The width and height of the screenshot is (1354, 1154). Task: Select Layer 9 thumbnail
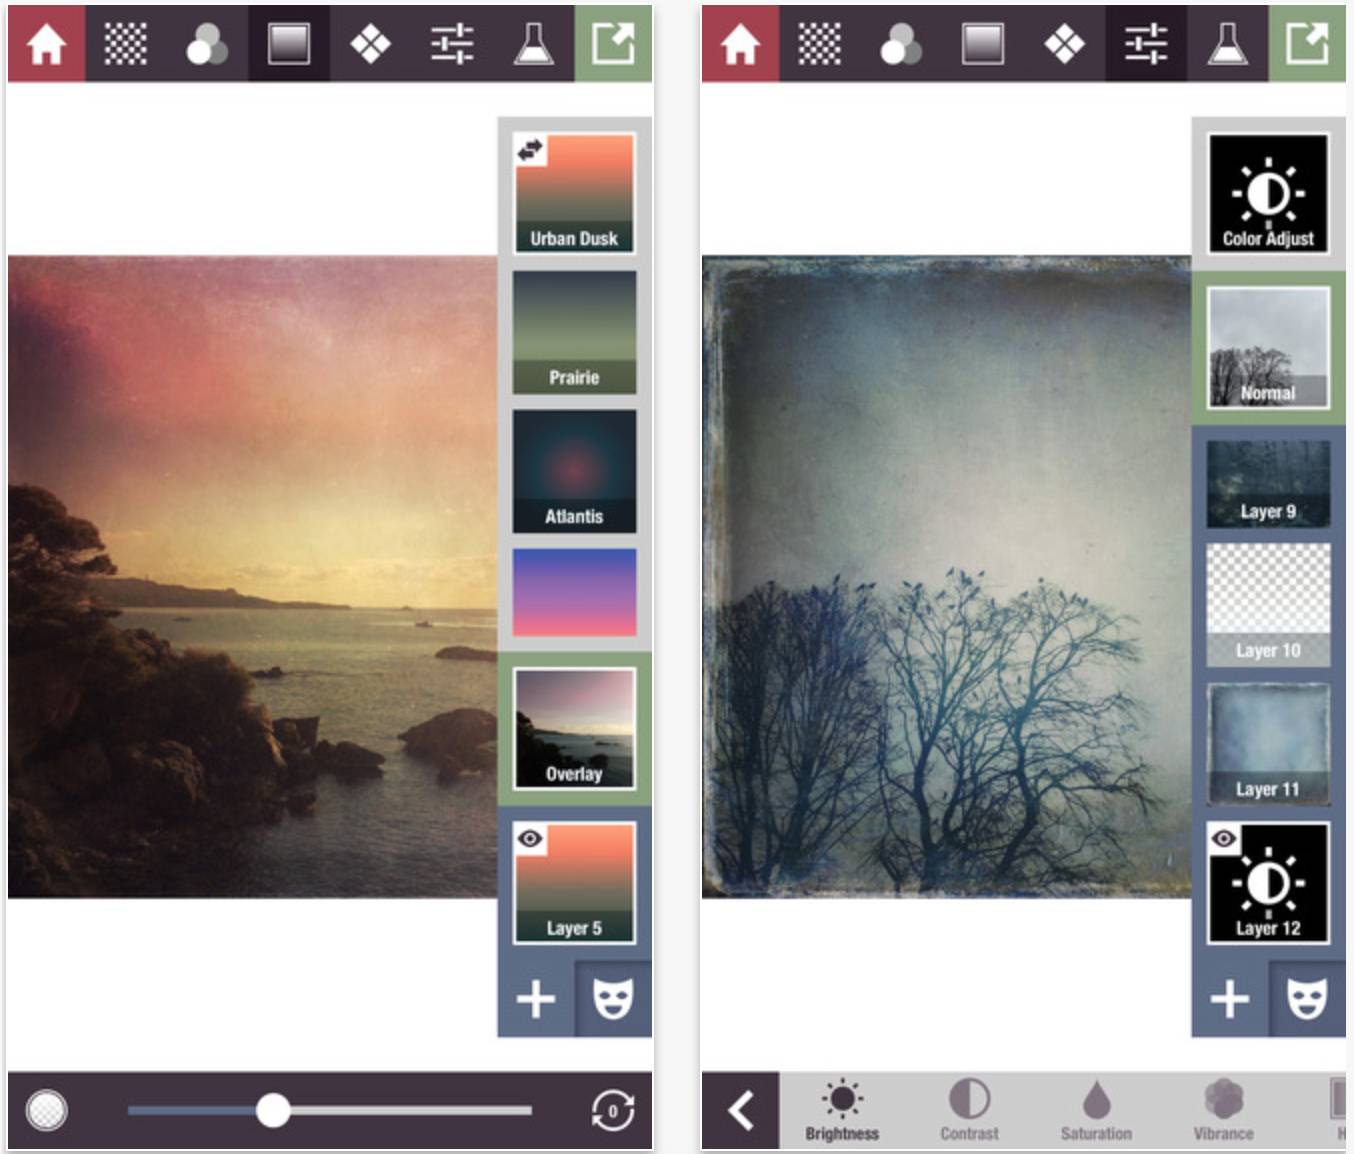pos(1268,484)
